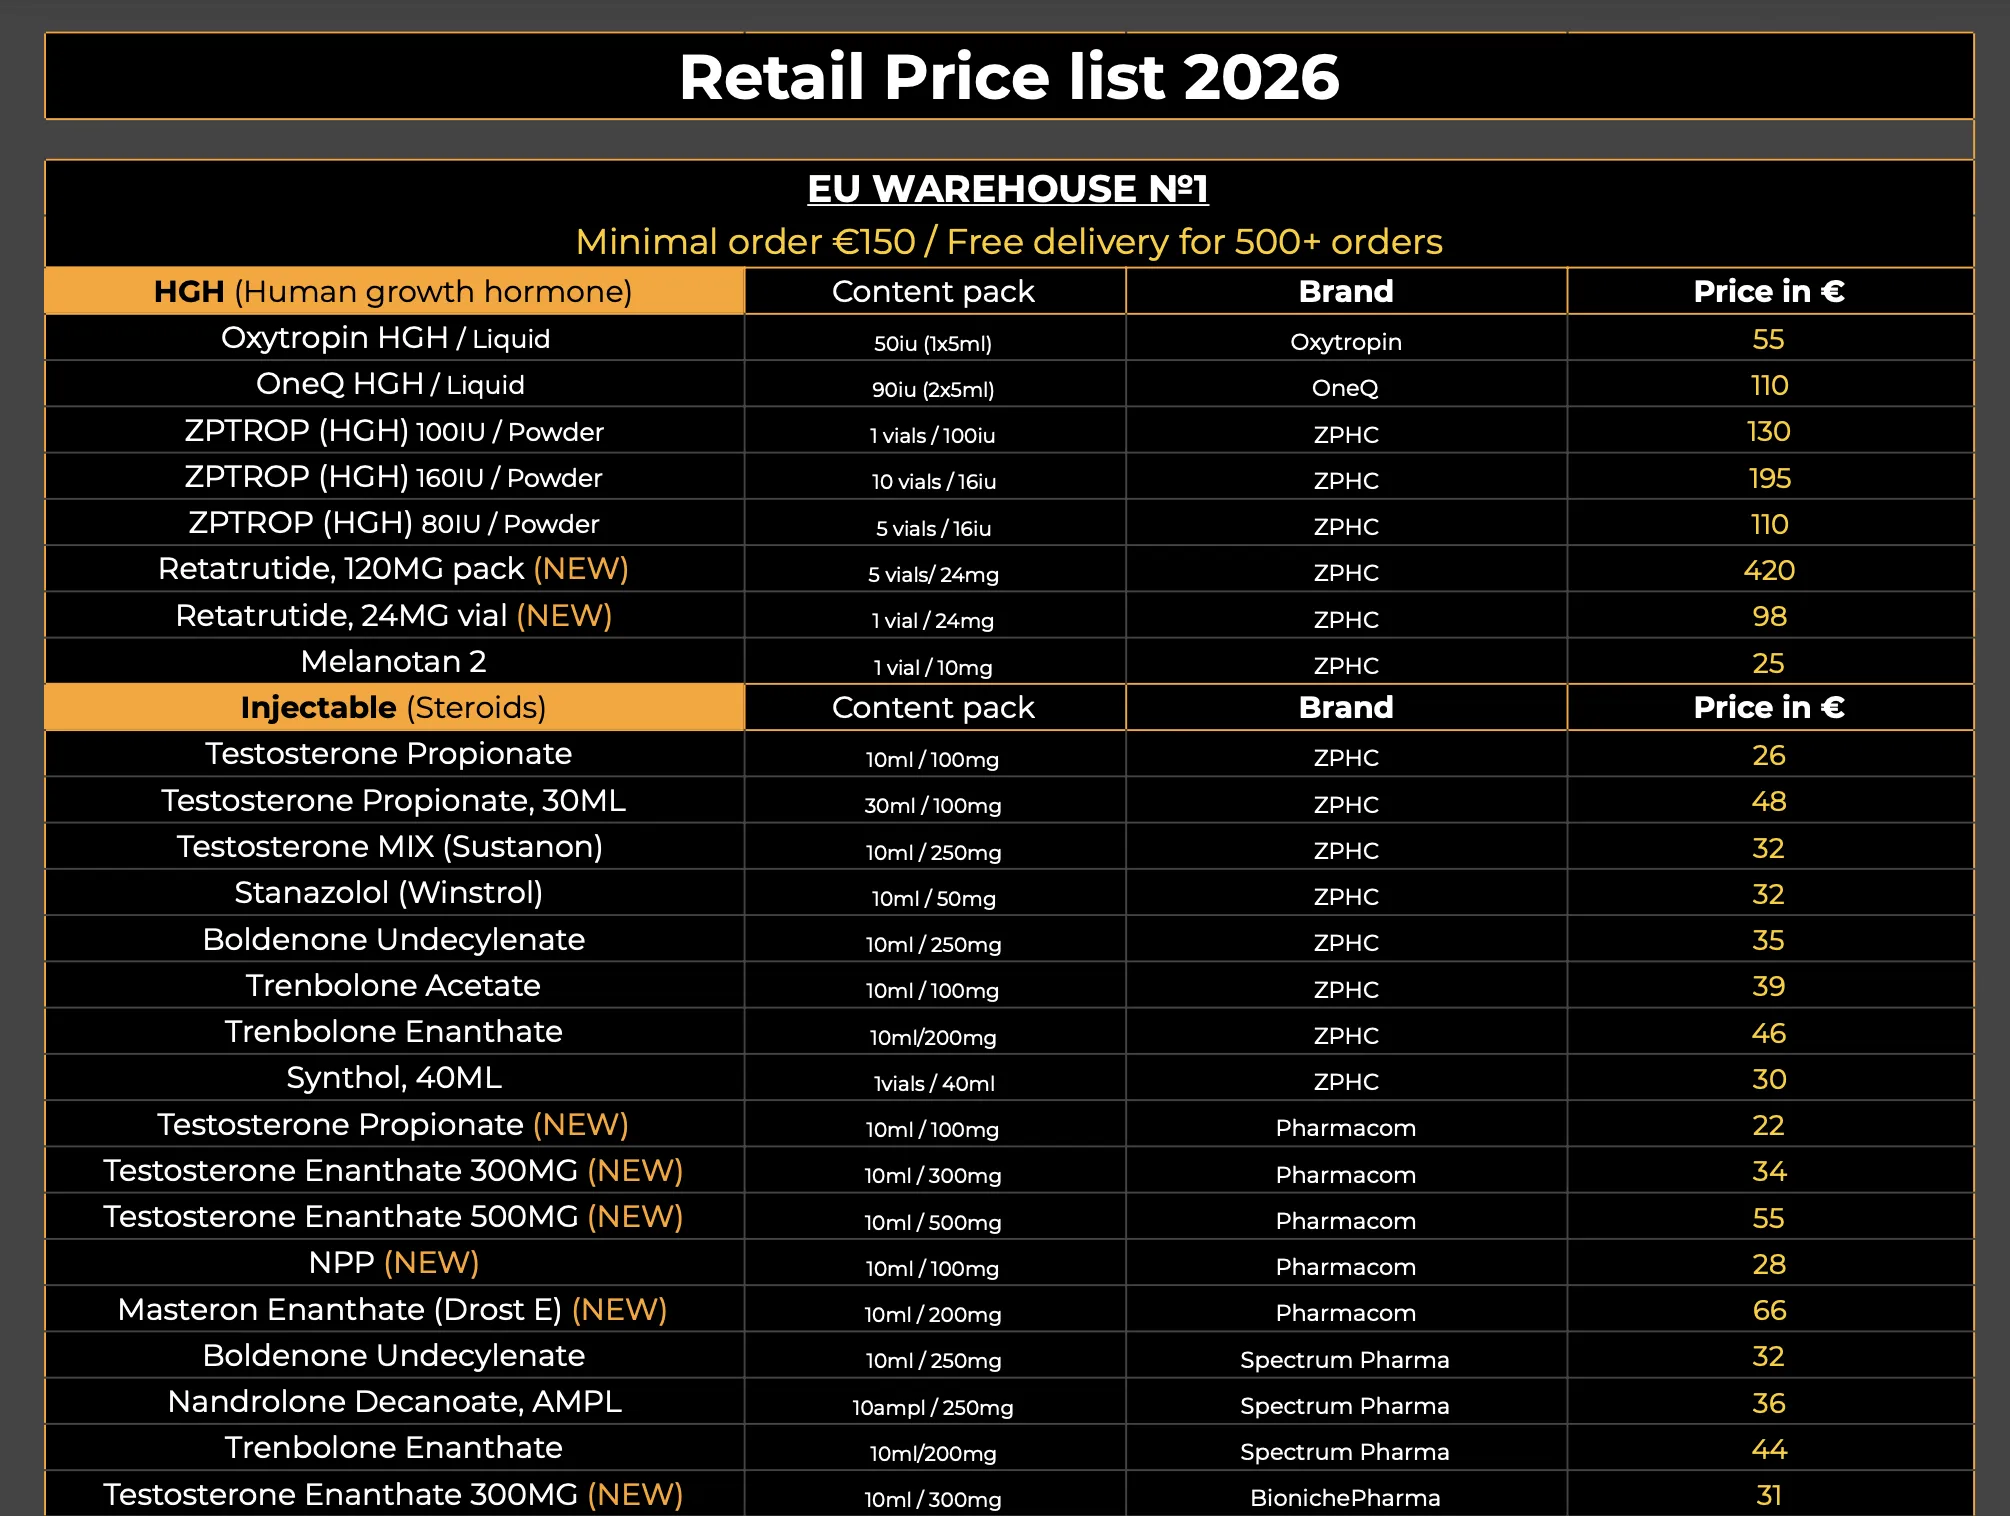Select the 'Melanotan 2' product cell

click(394, 661)
